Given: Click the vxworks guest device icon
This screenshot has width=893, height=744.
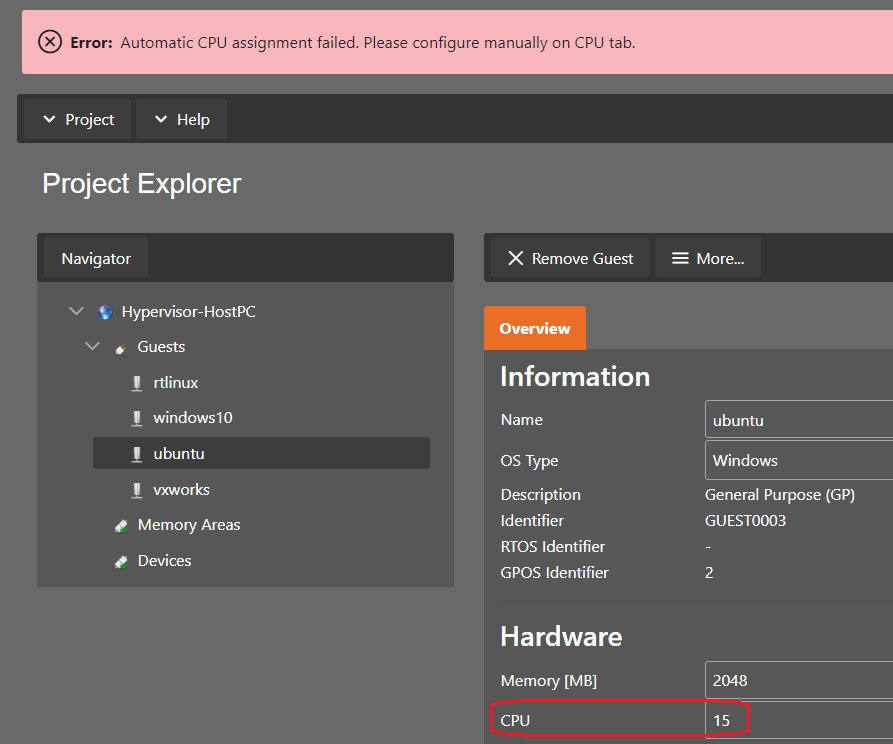Looking at the screenshot, I should coord(137,490).
